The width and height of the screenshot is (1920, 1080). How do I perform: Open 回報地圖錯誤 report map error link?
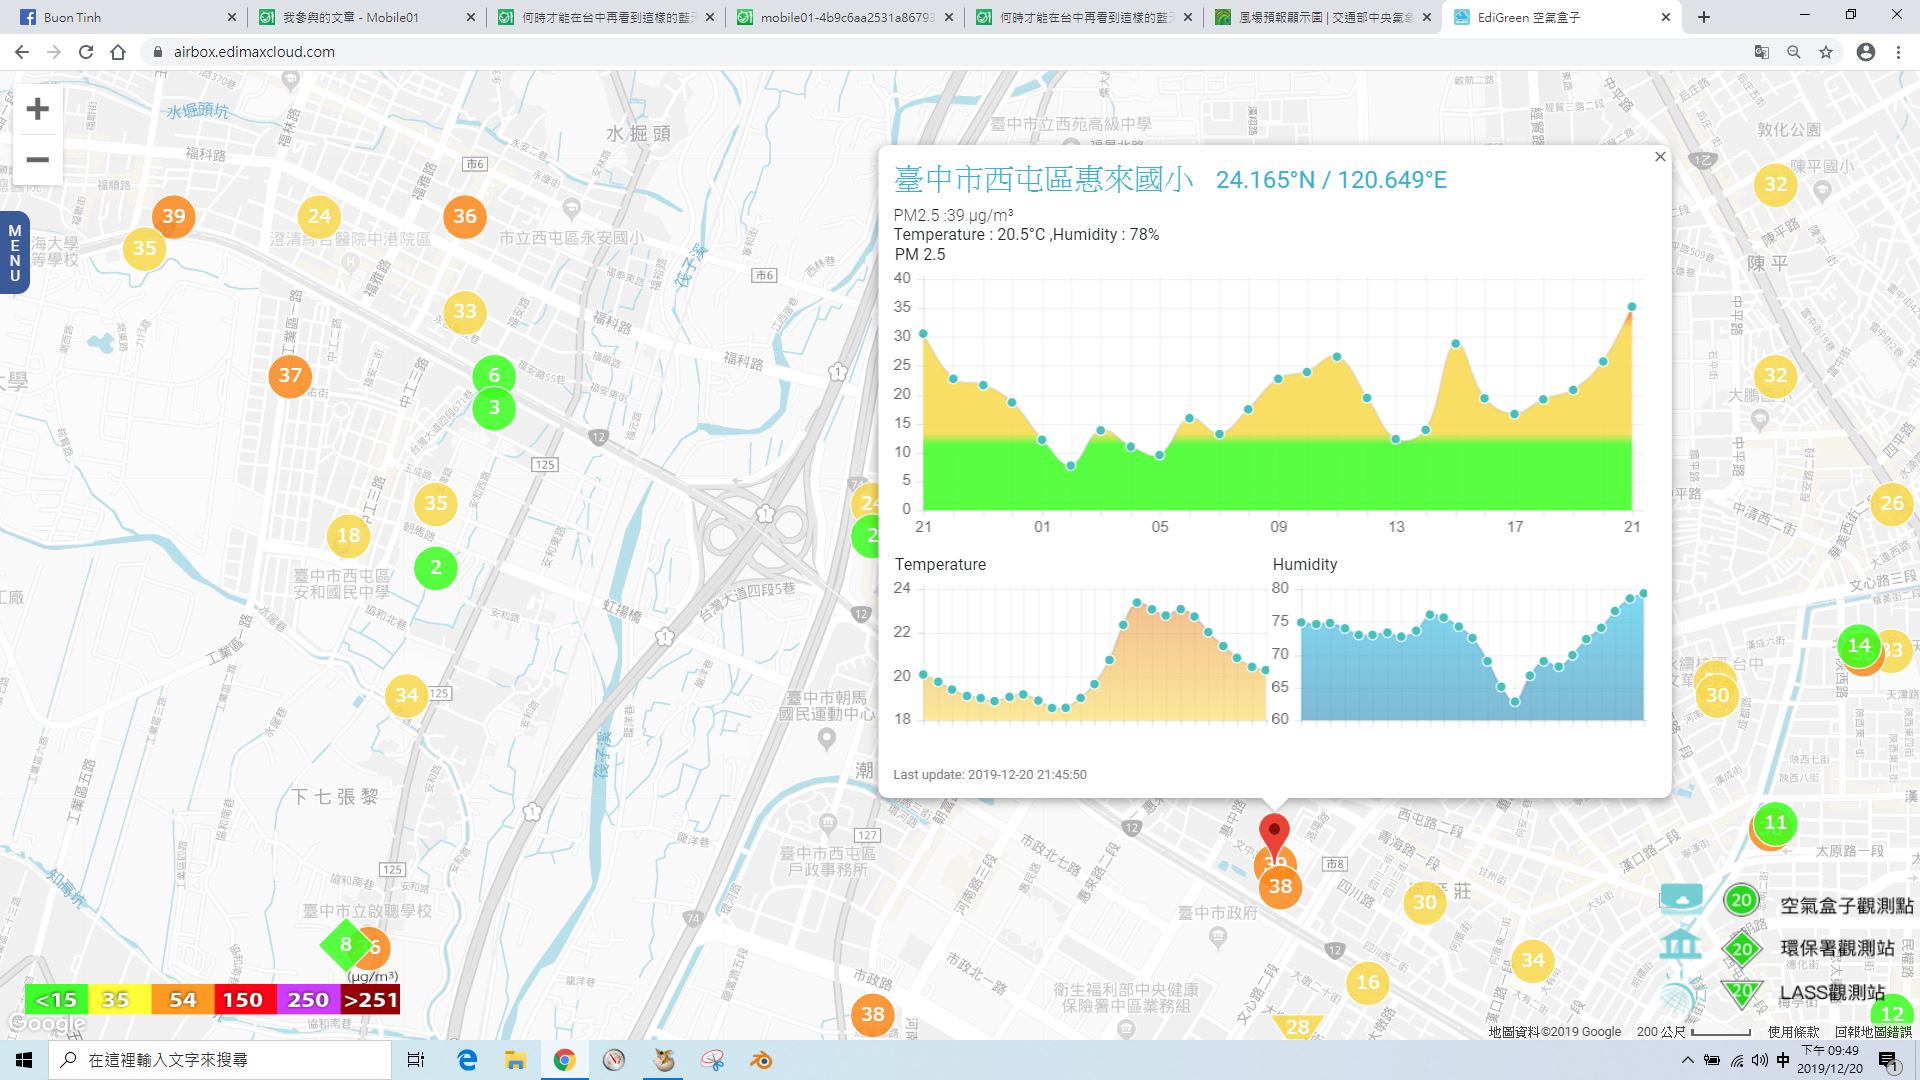1873,1032
